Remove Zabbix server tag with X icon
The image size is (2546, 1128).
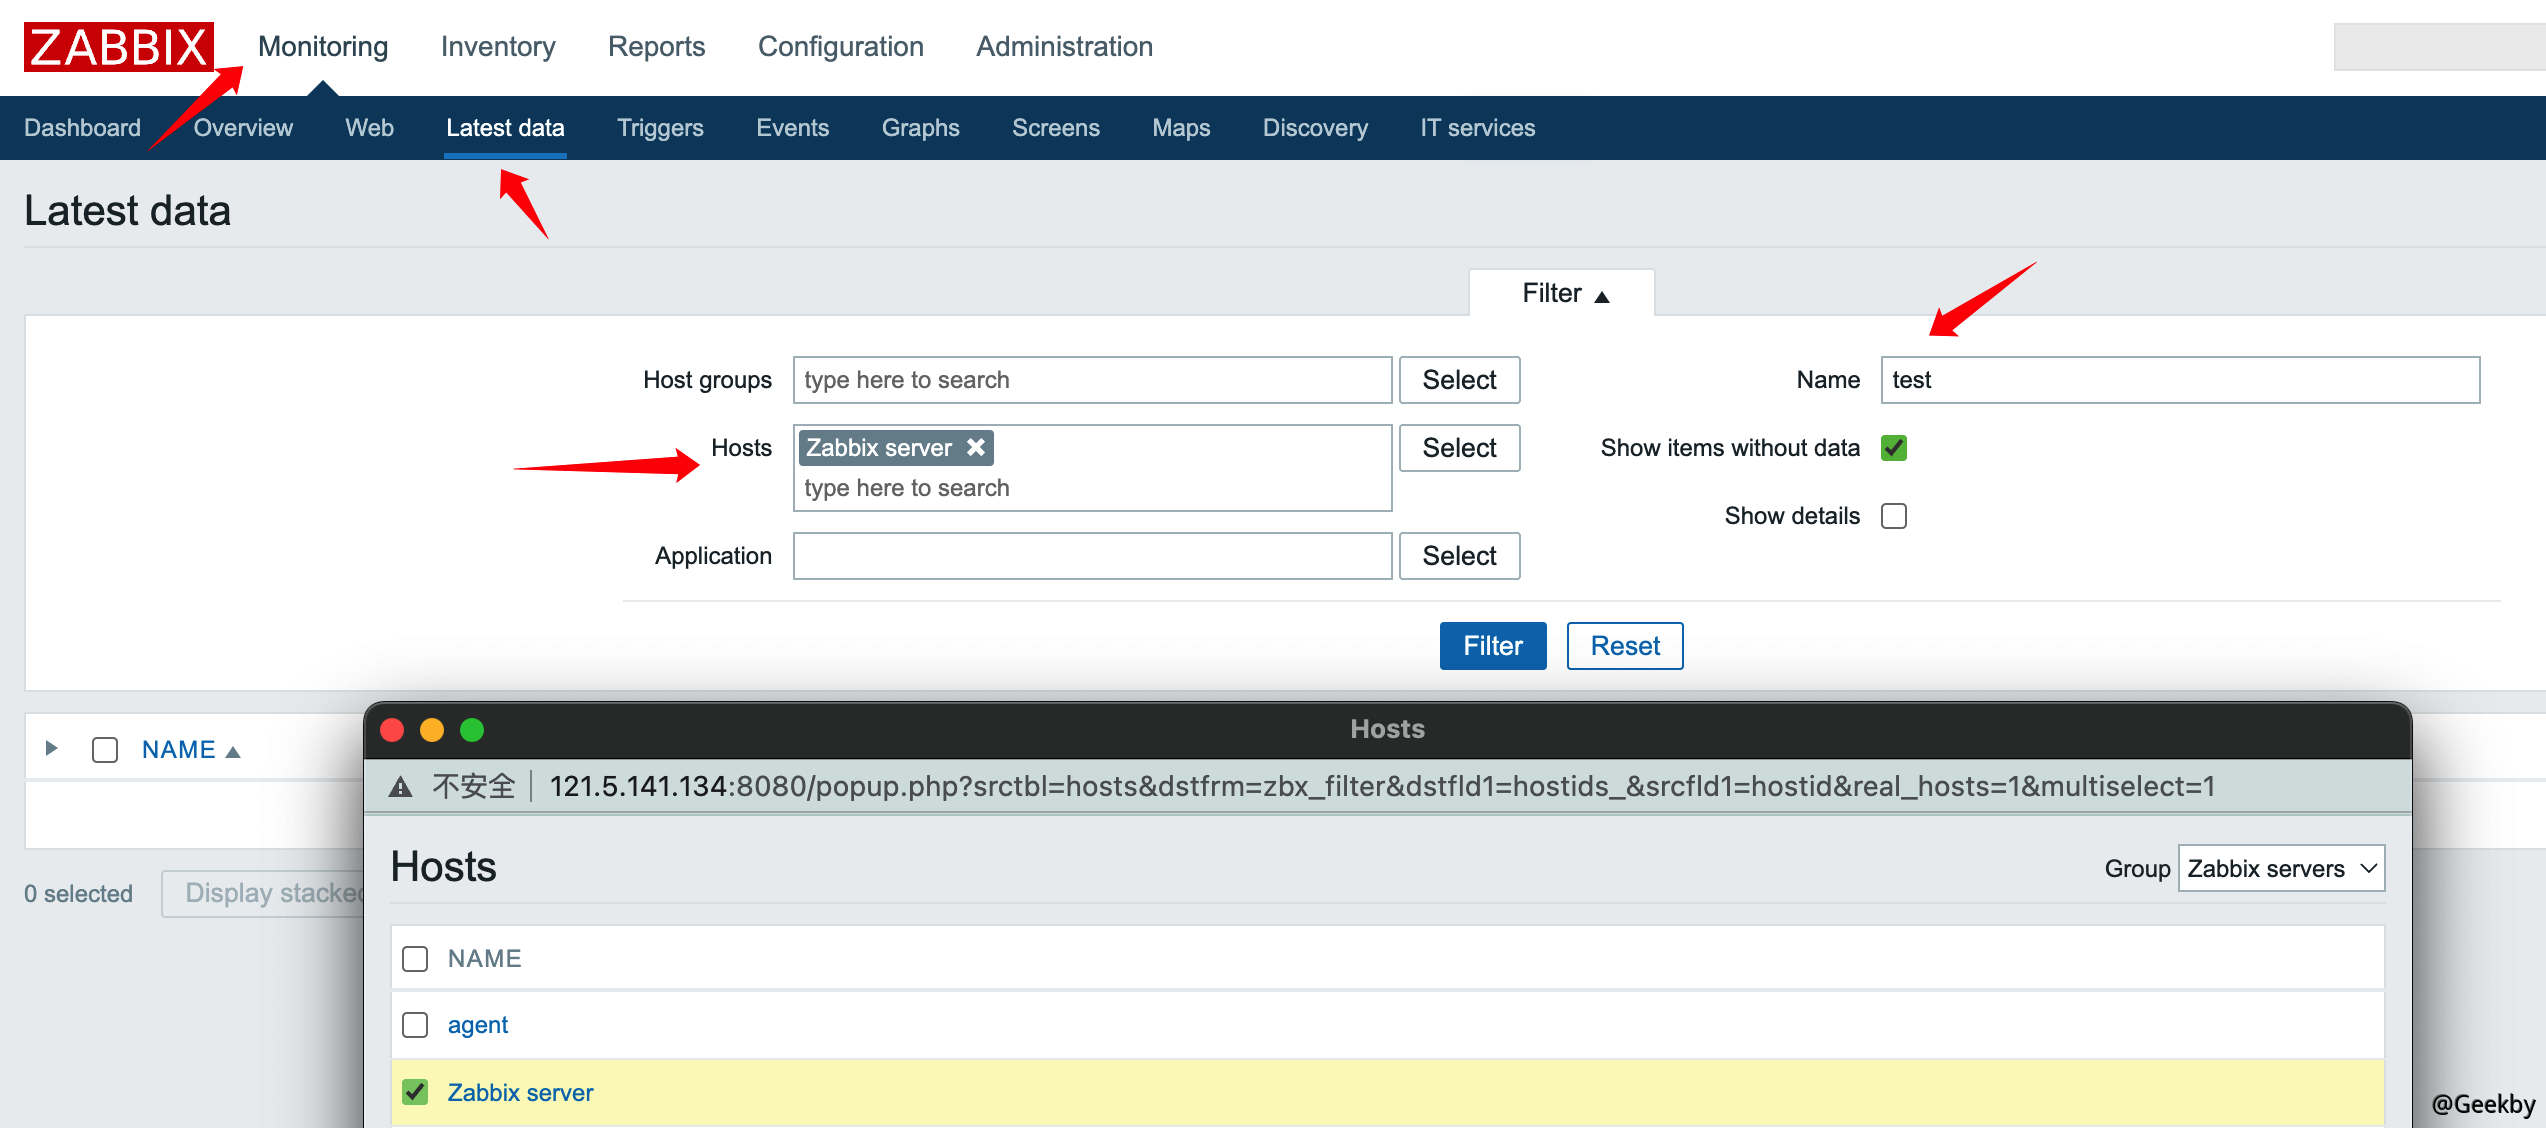pyautogui.click(x=976, y=447)
